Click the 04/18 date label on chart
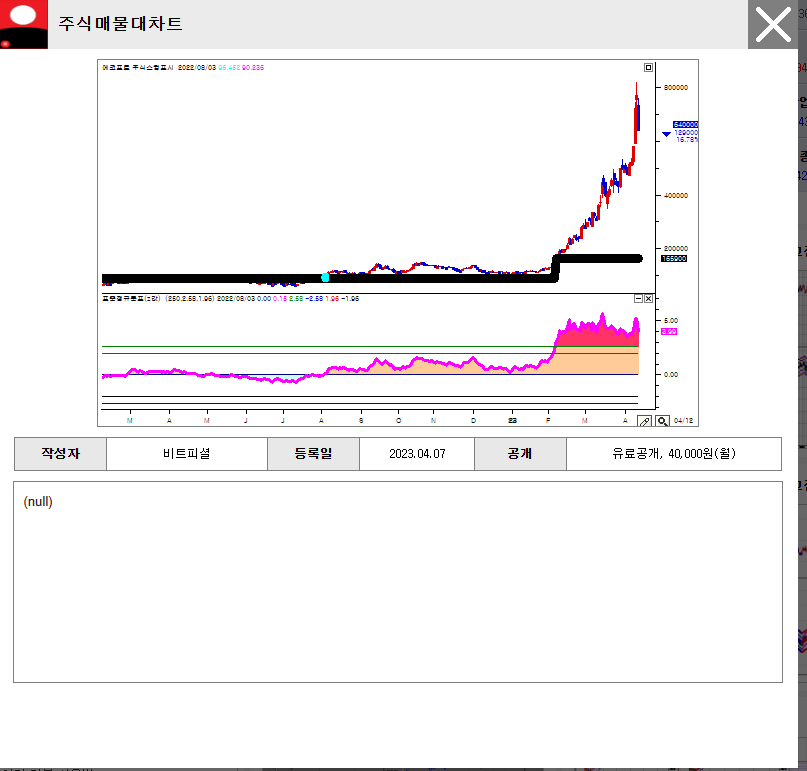 coord(684,421)
